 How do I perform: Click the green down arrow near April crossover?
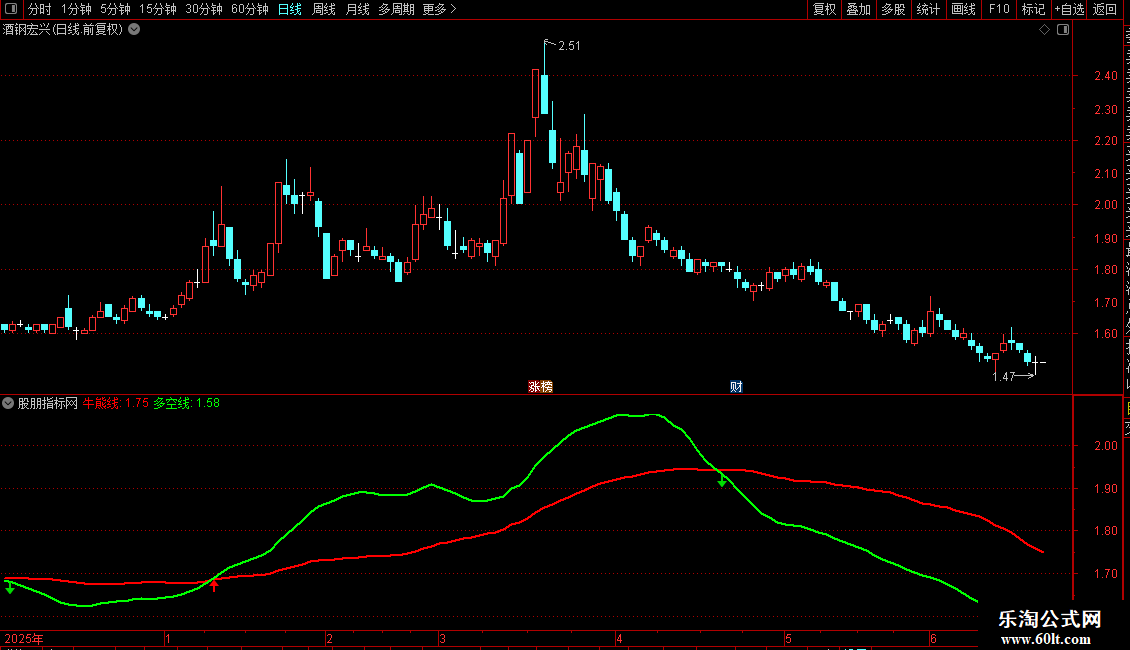[x=721, y=481]
